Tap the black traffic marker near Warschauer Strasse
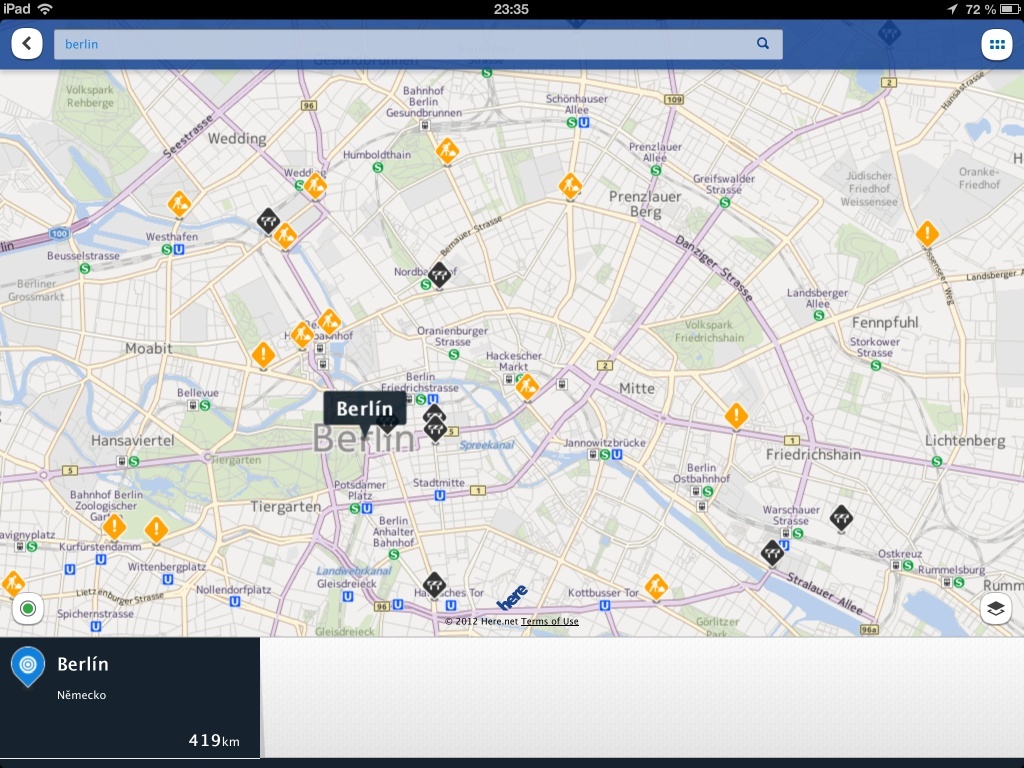Screen dimensions: 1024x768 click(843, 517)
